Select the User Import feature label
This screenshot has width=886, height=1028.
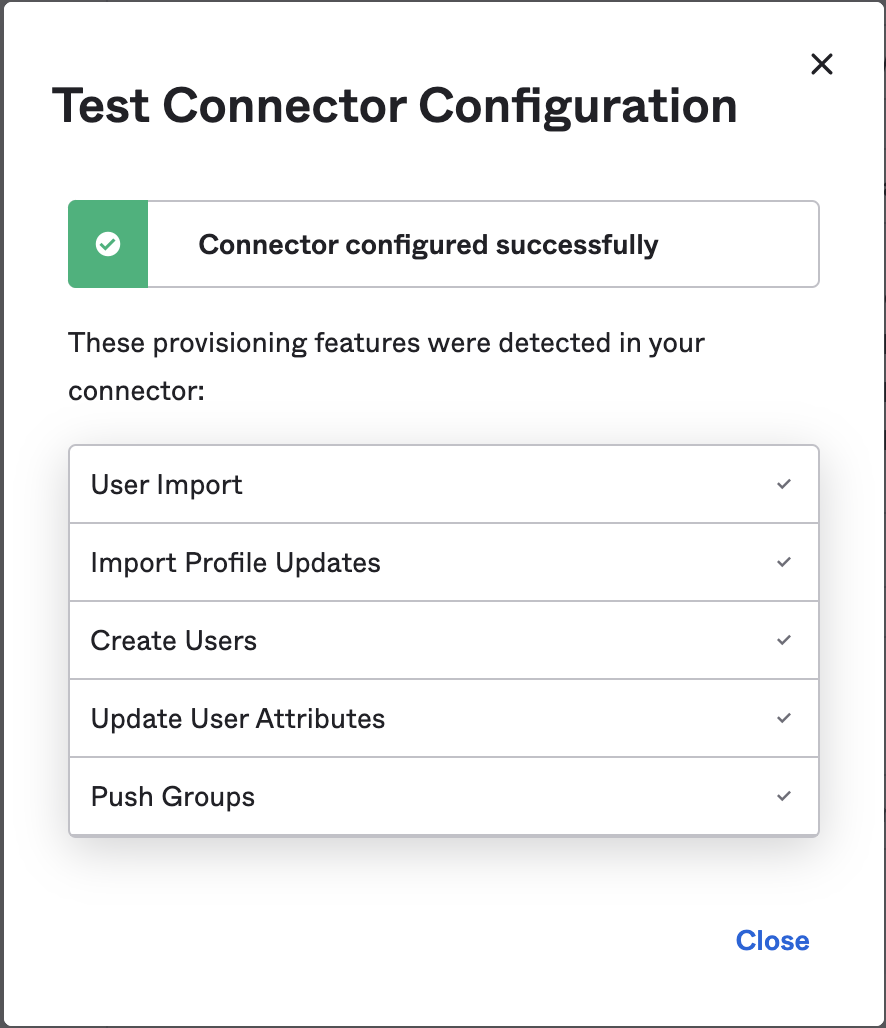[x=167, y=485]
